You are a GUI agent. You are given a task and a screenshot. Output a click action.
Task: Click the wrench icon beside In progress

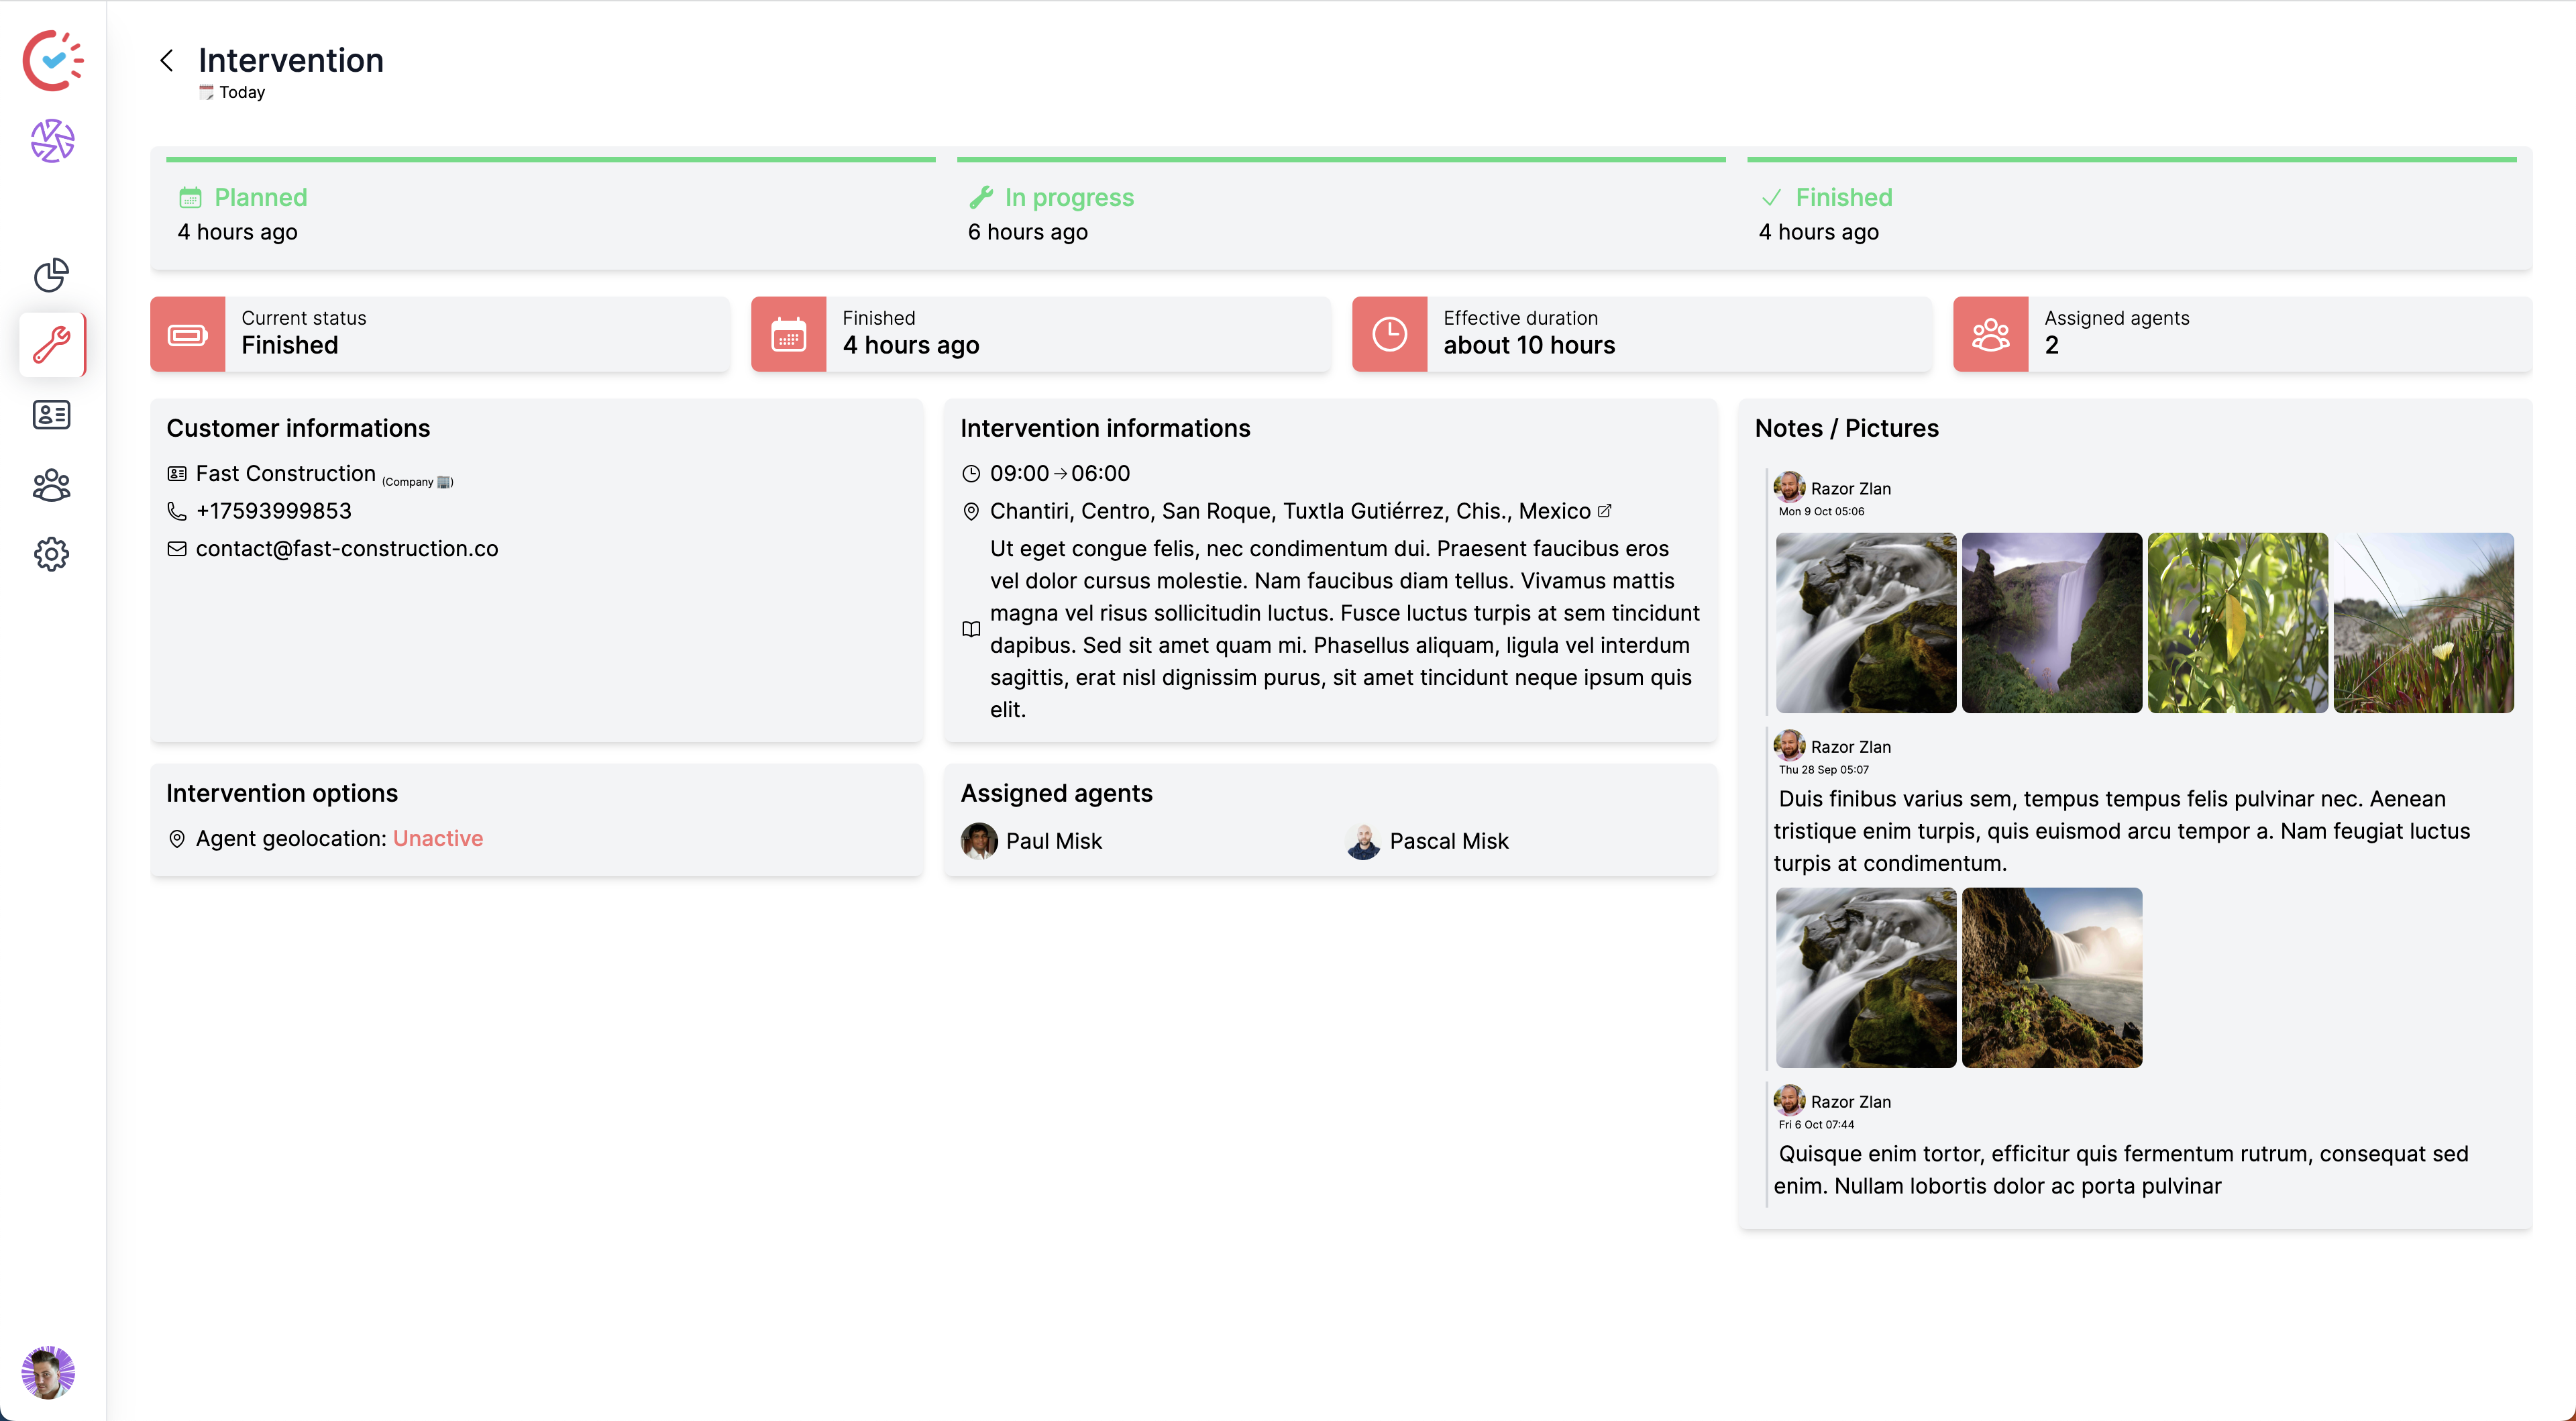pyautogui.click(x=981, y=197)
